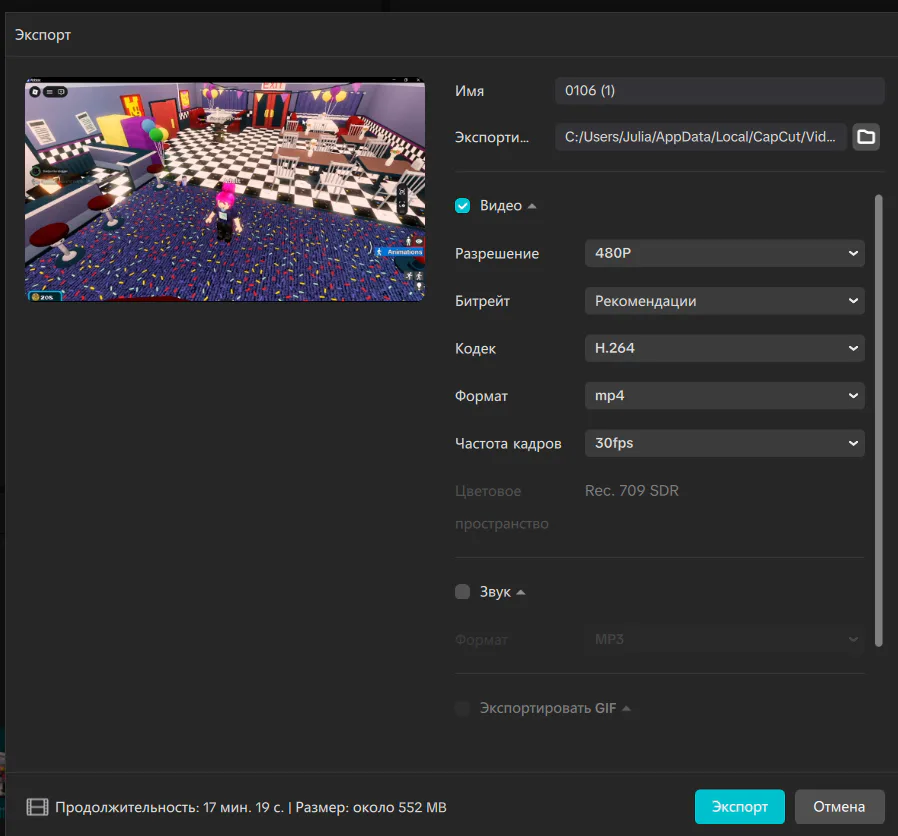Click the Отмена button

click(839, 807)
